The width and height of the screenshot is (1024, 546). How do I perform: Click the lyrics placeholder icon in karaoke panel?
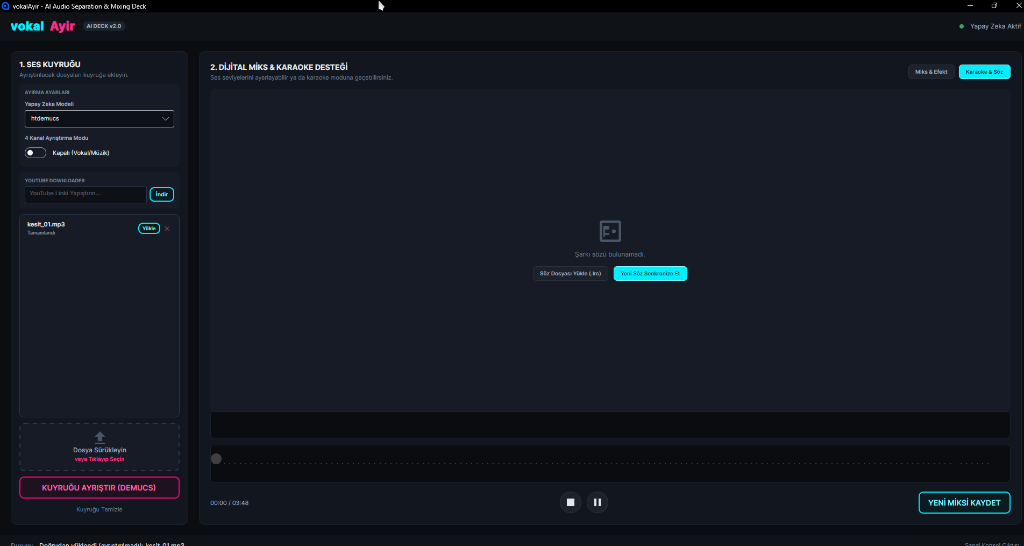(x=610, y=231)
